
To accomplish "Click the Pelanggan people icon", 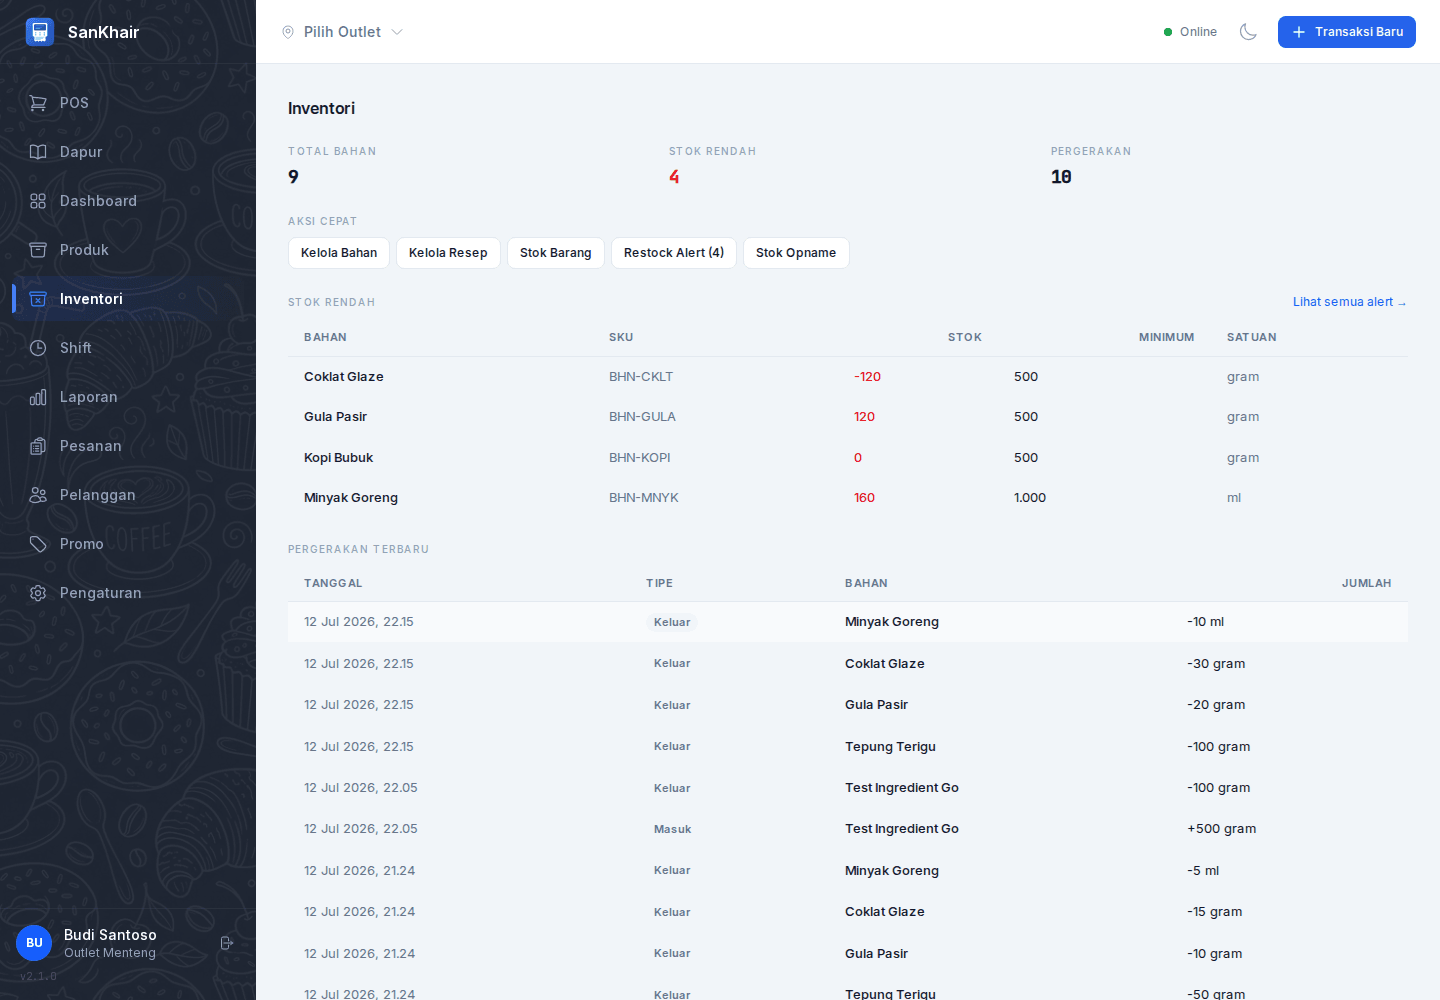I will point(38,495).
